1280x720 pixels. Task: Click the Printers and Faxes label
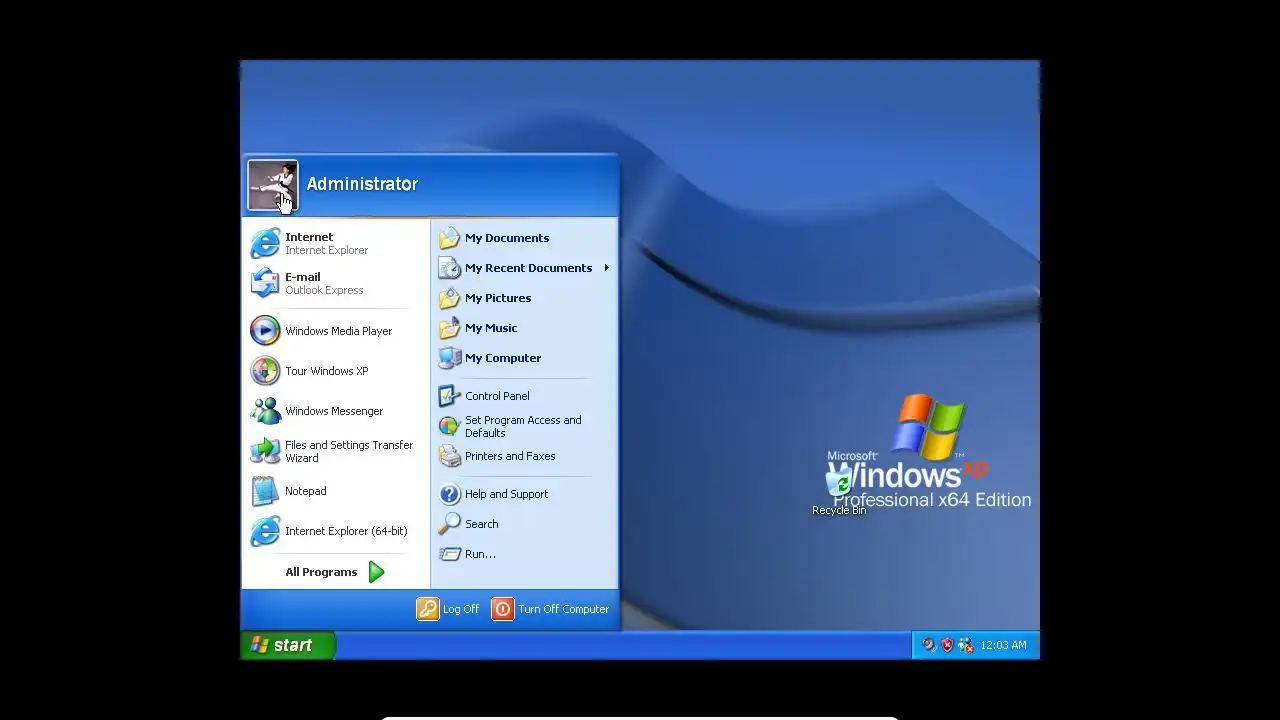pyautogui.click(x=510, y=456)
